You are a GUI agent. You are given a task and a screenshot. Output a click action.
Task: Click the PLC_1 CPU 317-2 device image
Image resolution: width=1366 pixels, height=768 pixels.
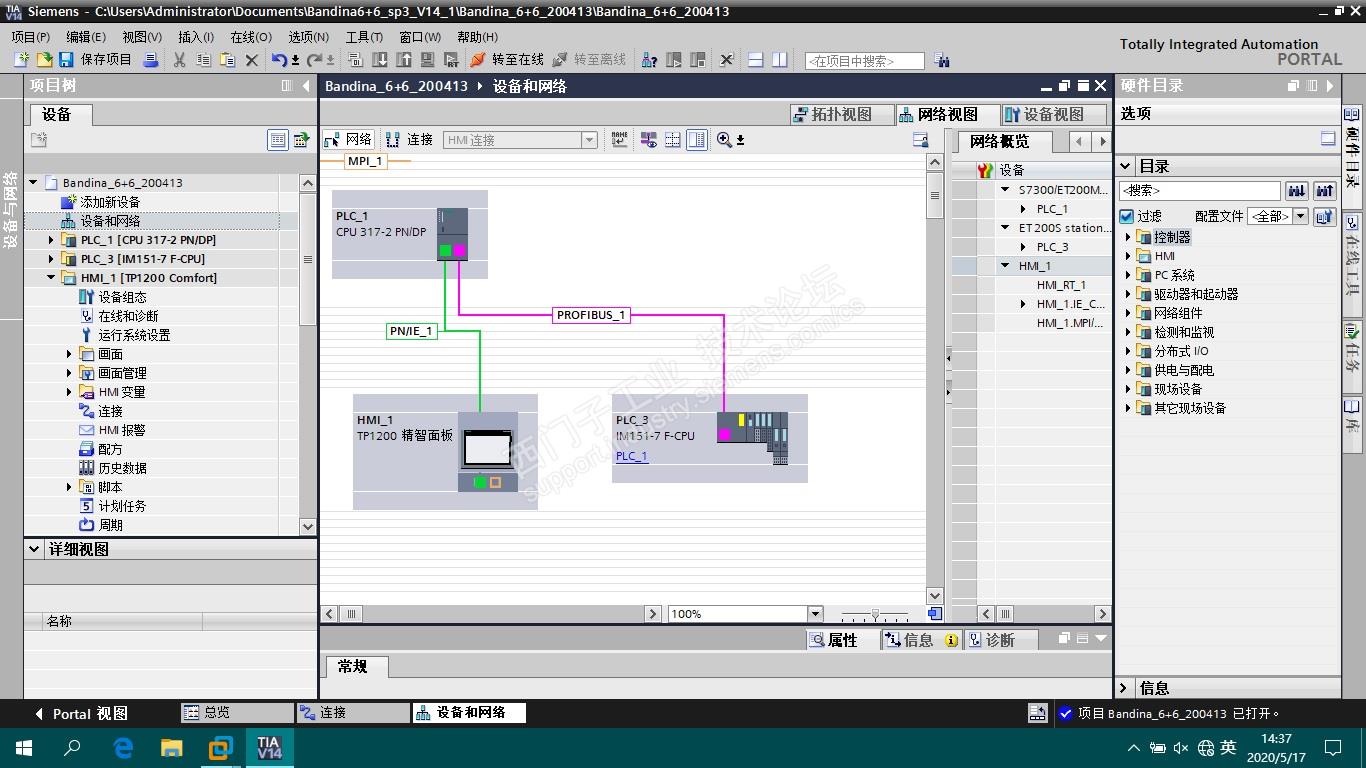(x=452, y=235)
